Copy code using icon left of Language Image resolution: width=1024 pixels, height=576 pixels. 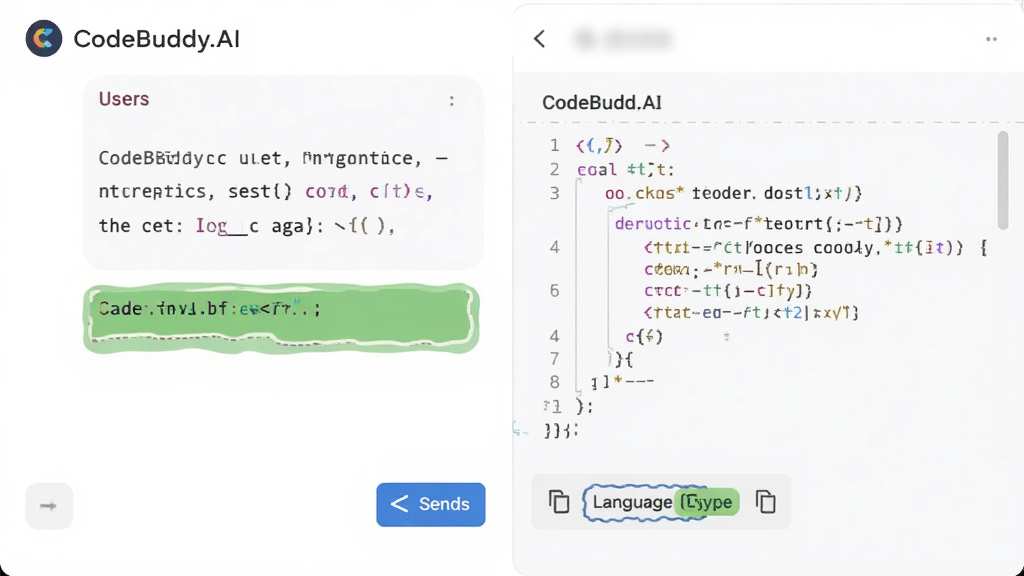(x=559, y=502)
